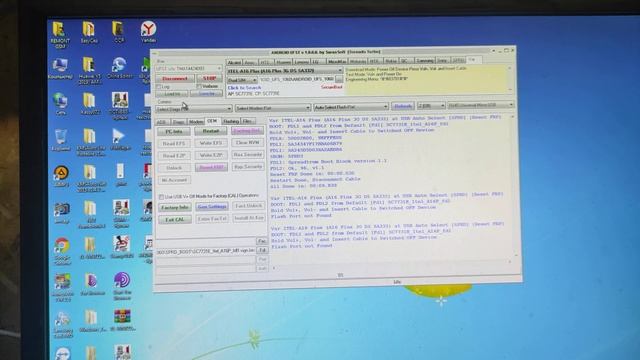Click the red Disconnect button
Image resolution: width=640 pixels, height=360 pixels.
click(x=175, y=78)
